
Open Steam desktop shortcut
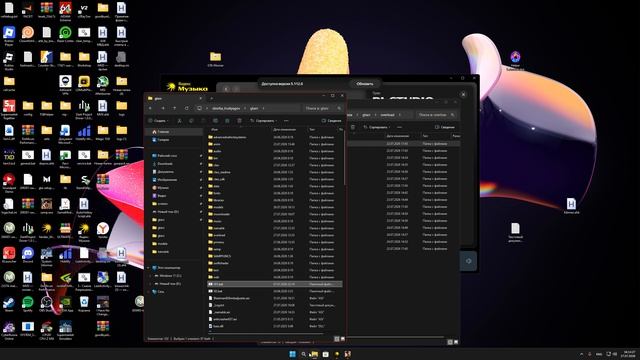coord(9,304)
